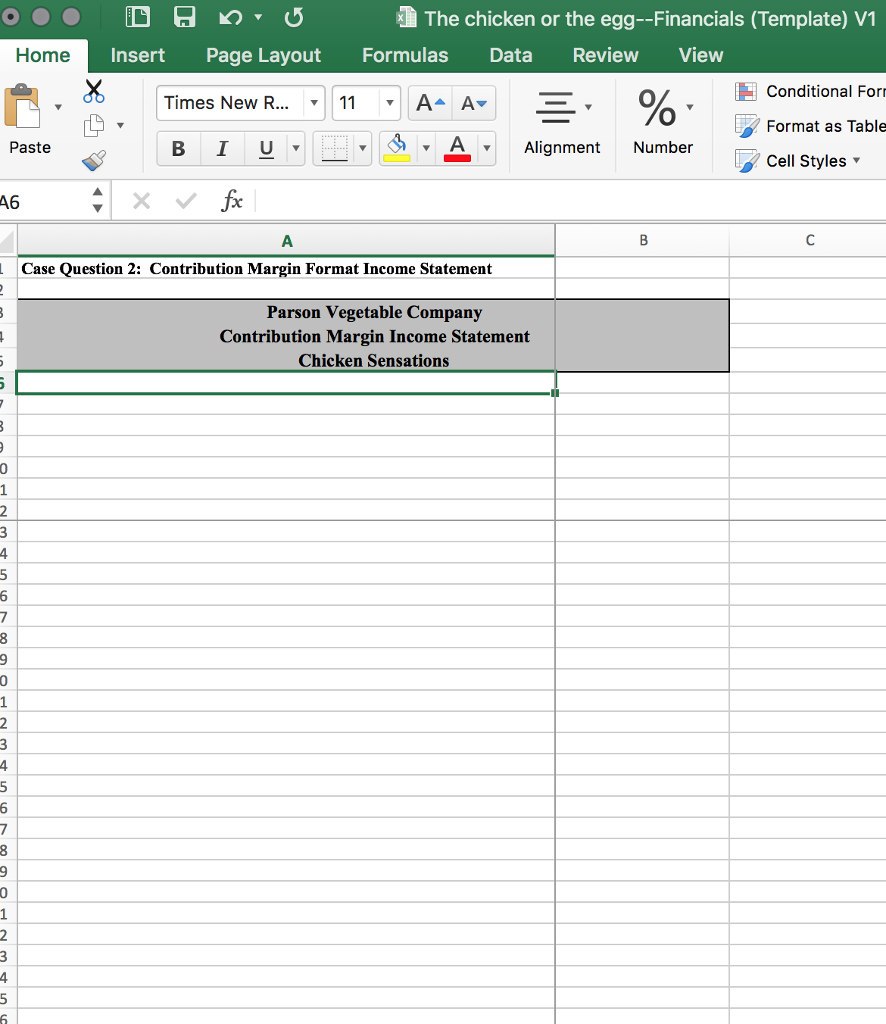Undo the last action
The height and width of the screenshot is (1024, 886).
pos(230,18)
